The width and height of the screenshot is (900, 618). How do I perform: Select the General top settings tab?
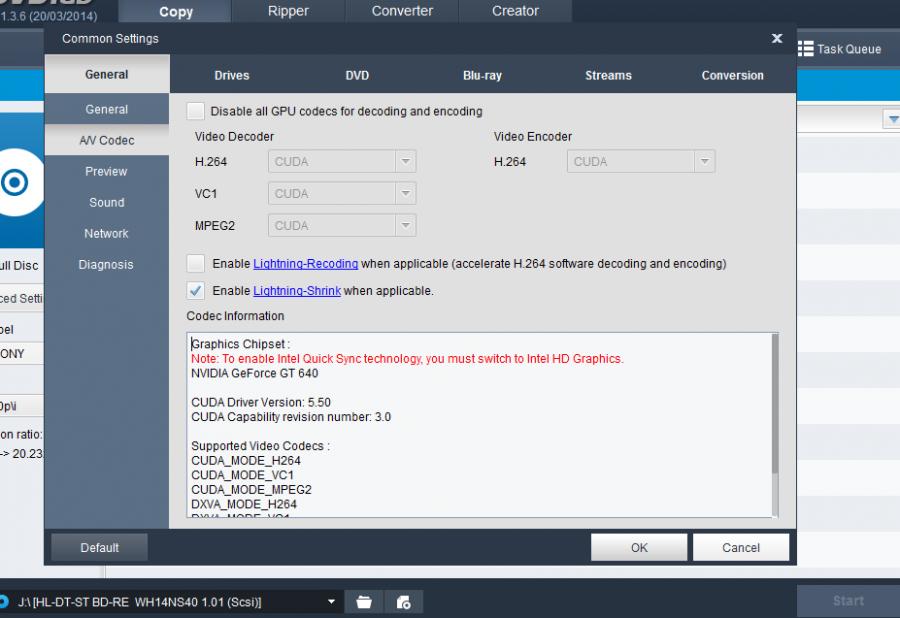click(107, 75)
